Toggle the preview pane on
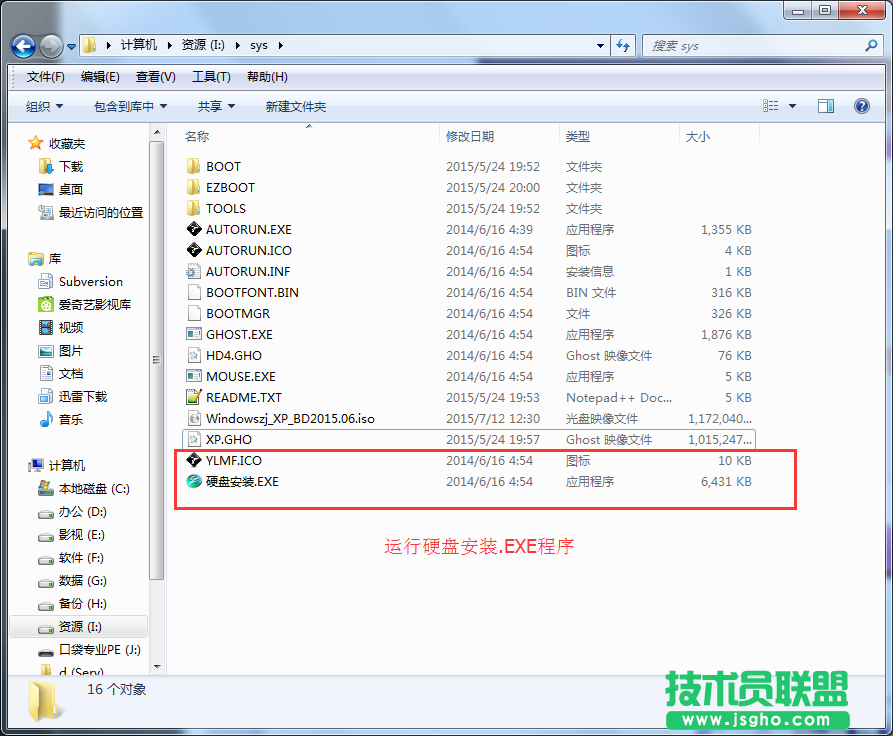The image size is (893, 736). pyautogui.click(x=824, y=106)
